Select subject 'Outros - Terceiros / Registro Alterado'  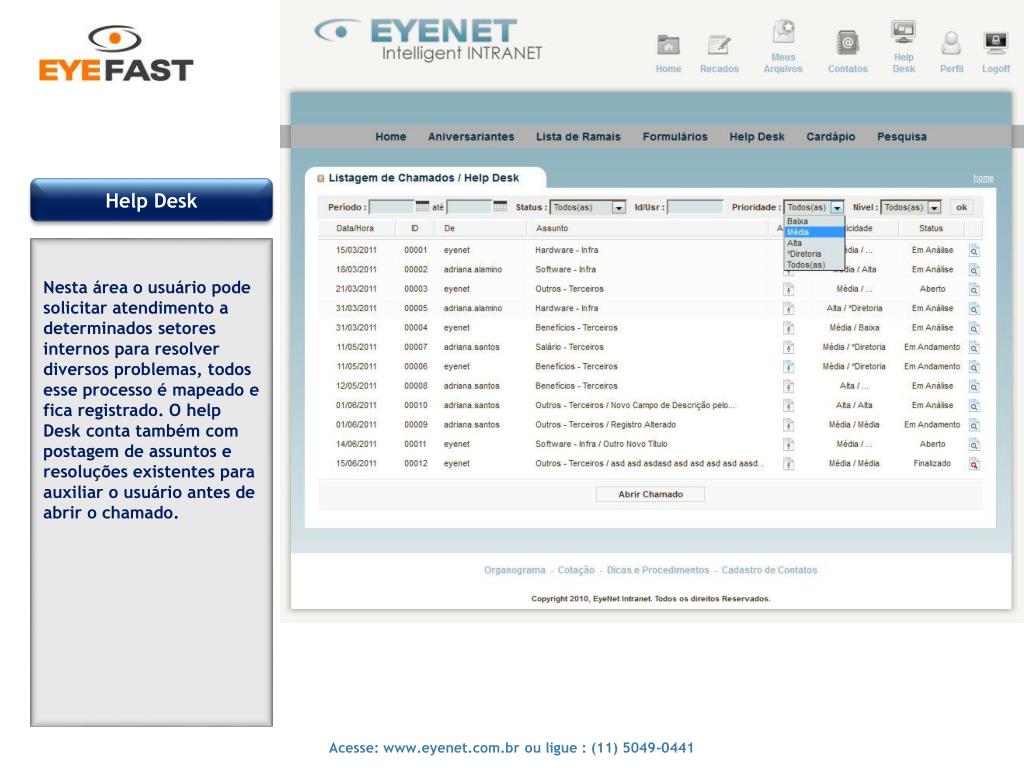(x=605, y=424)
